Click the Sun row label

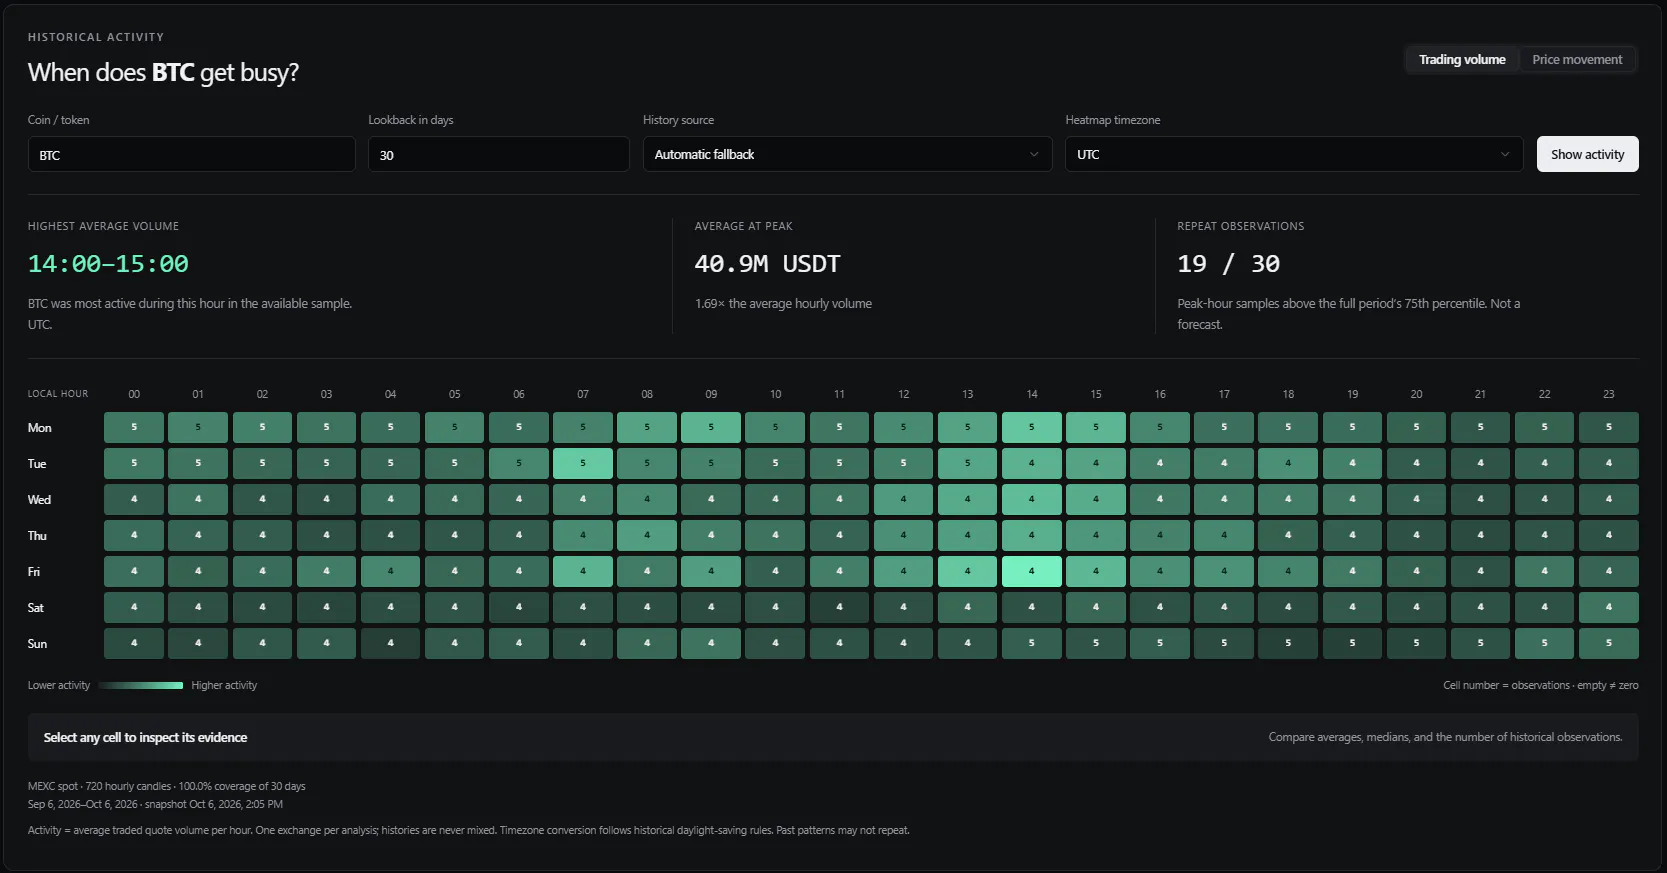pos(37,644)
